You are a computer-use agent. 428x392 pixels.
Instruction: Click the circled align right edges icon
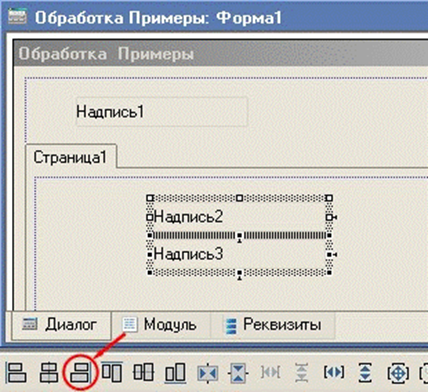80,372
